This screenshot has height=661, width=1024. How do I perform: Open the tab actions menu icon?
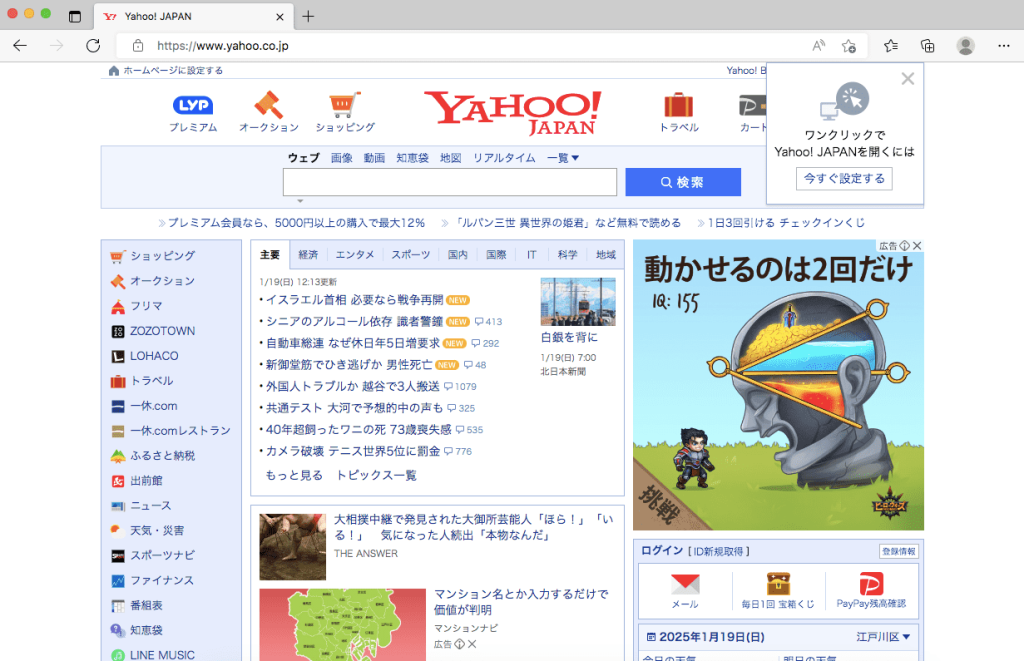click(x=75, y=16)
